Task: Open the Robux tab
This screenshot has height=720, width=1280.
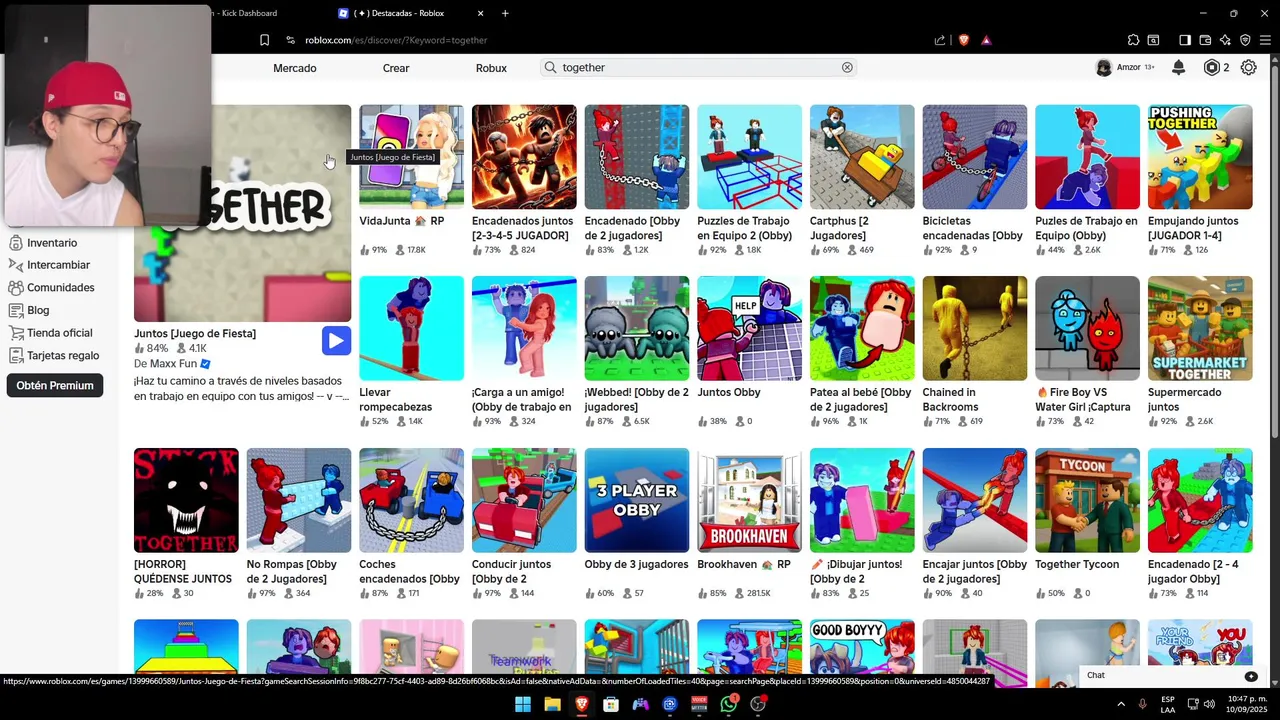Action: (x=491, y=68)
